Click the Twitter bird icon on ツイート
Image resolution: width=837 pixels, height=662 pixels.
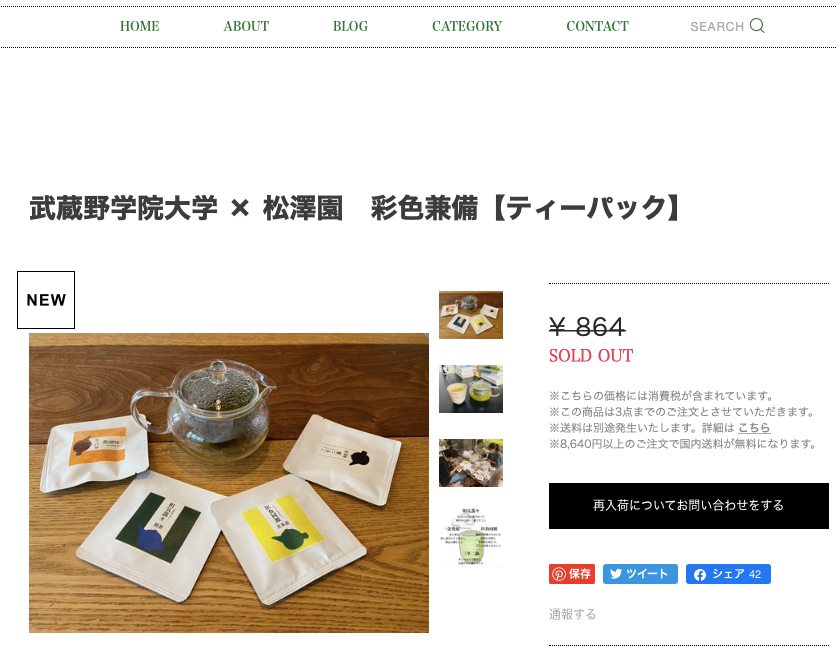615,574
